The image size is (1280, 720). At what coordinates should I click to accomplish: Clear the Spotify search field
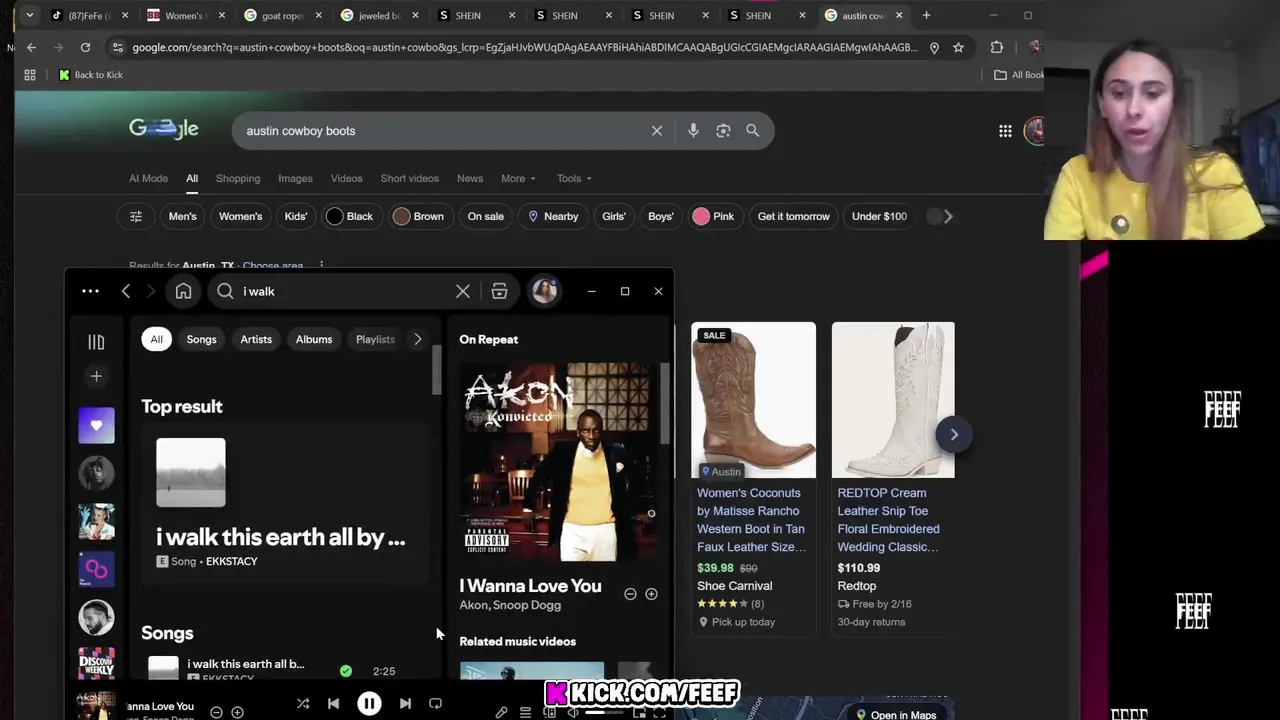point(463,291)
